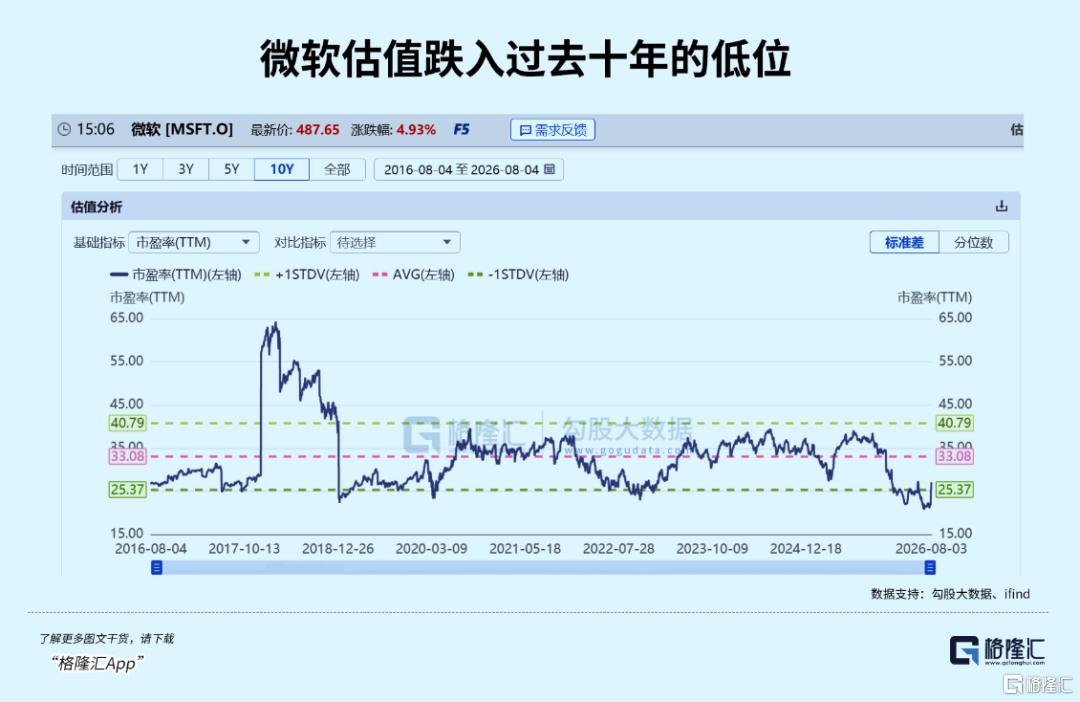
Task: Toggle the +1STDV(左轴) legend series
Action: (x=307, y=275)
